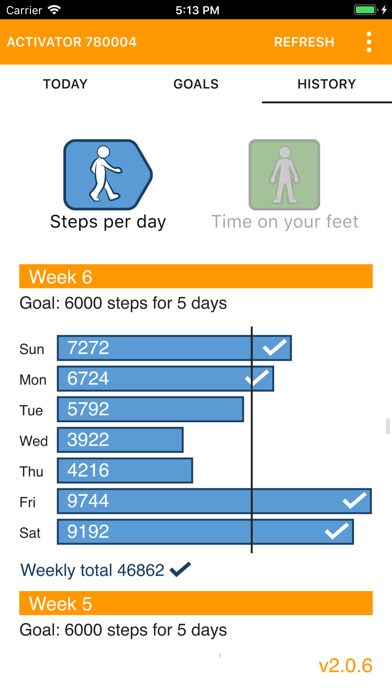392x696 pixels.
Task: Switch to the TODAY tab
Action: click(x=65, y=84)
